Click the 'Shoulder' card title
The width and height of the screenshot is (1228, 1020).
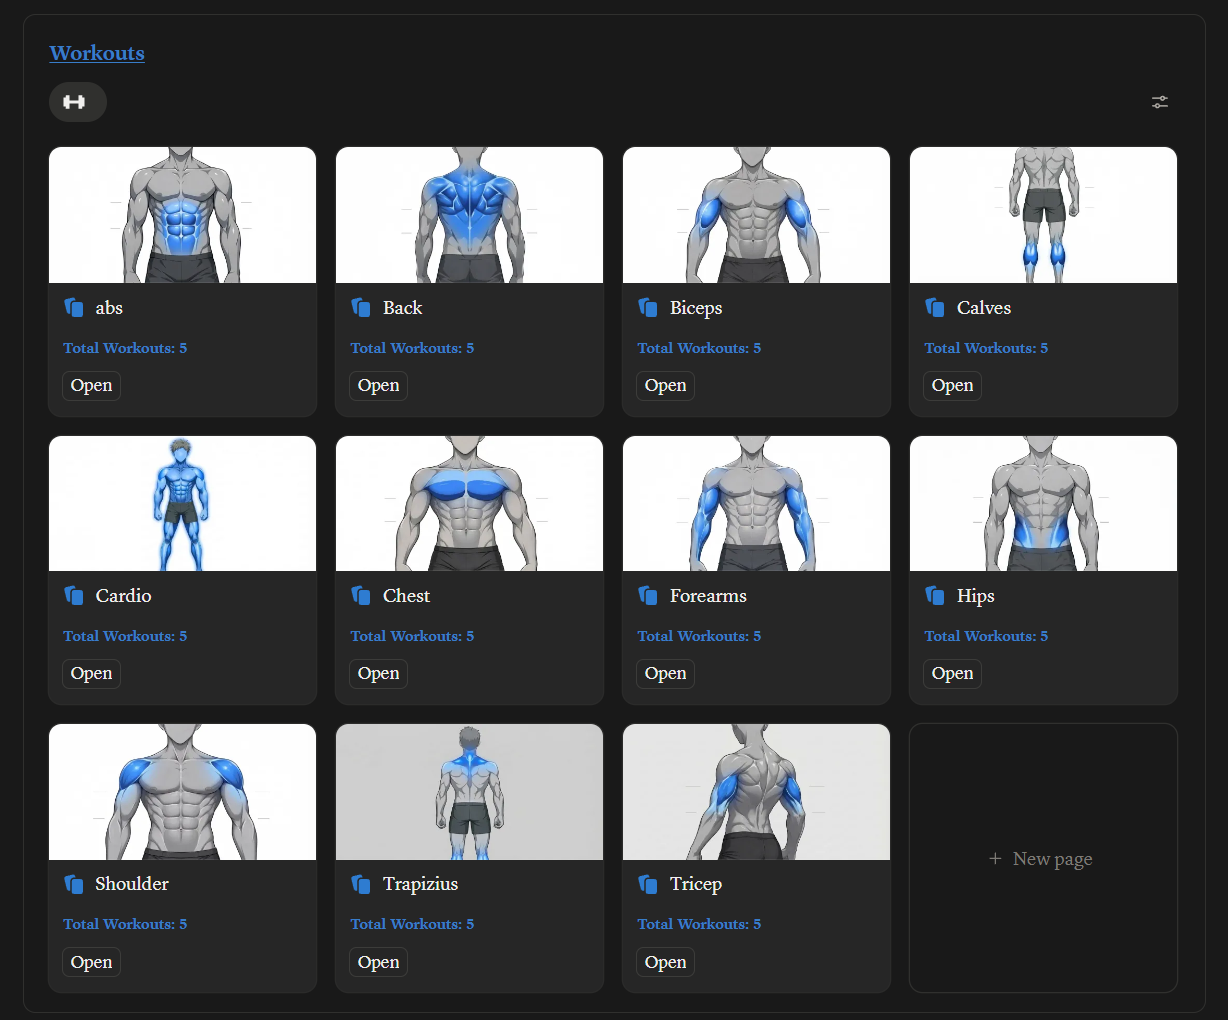coord(132,884)
